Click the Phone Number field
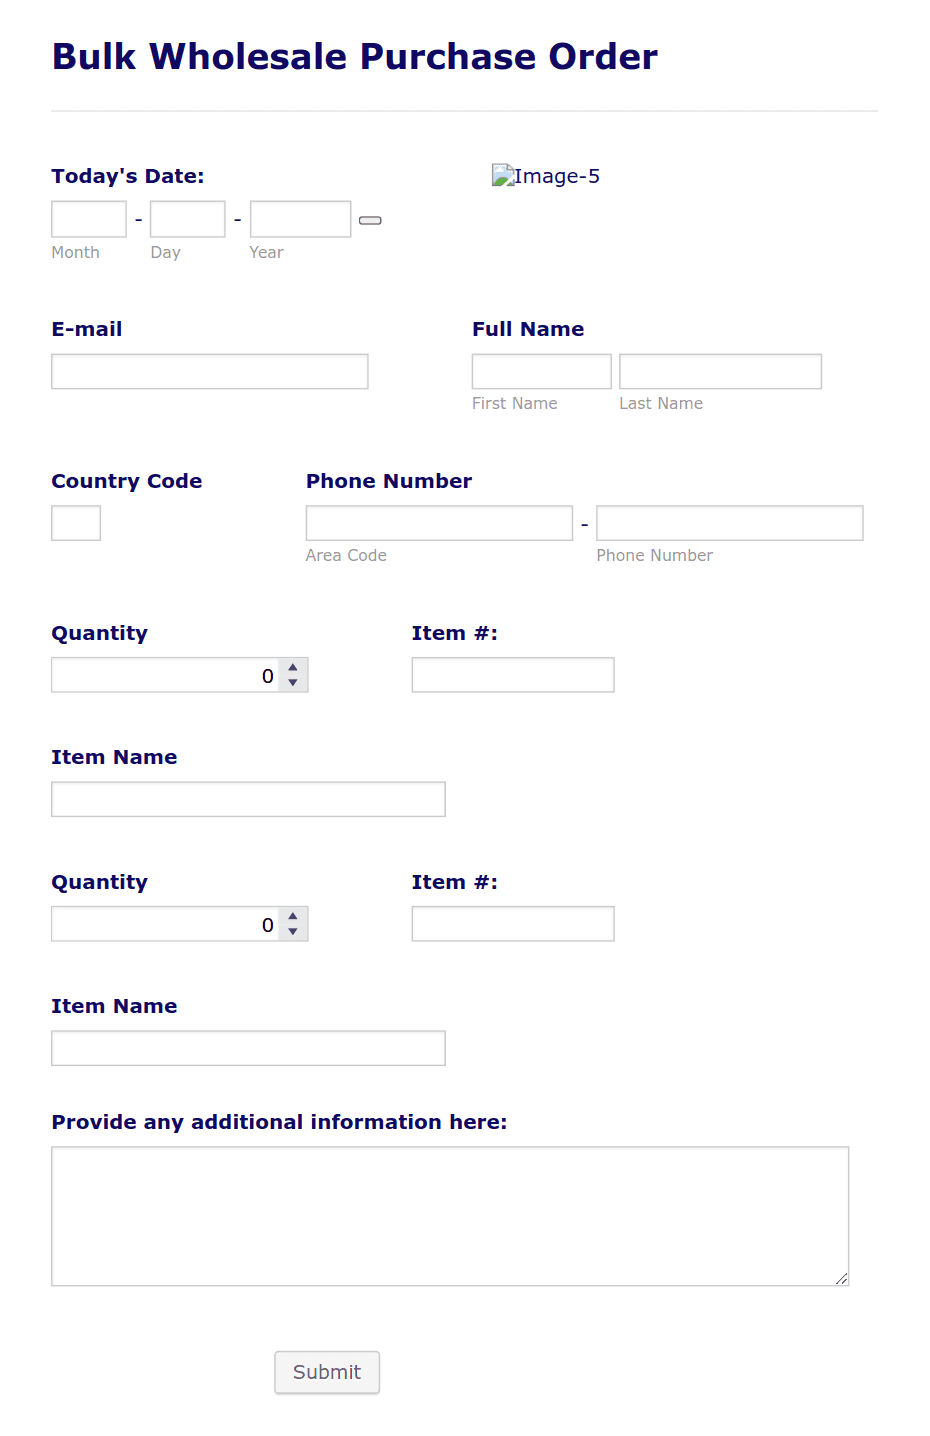Screen dimensions: 930x1436 pos(729,522)
